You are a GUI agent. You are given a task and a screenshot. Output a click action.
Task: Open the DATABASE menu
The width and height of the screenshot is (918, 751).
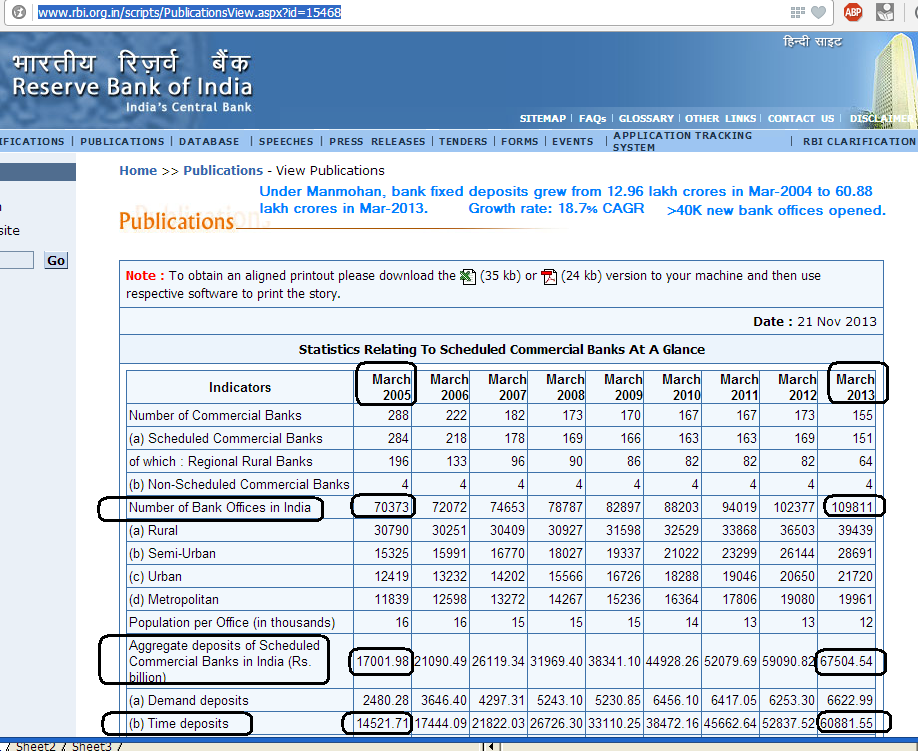click(209, 142)
